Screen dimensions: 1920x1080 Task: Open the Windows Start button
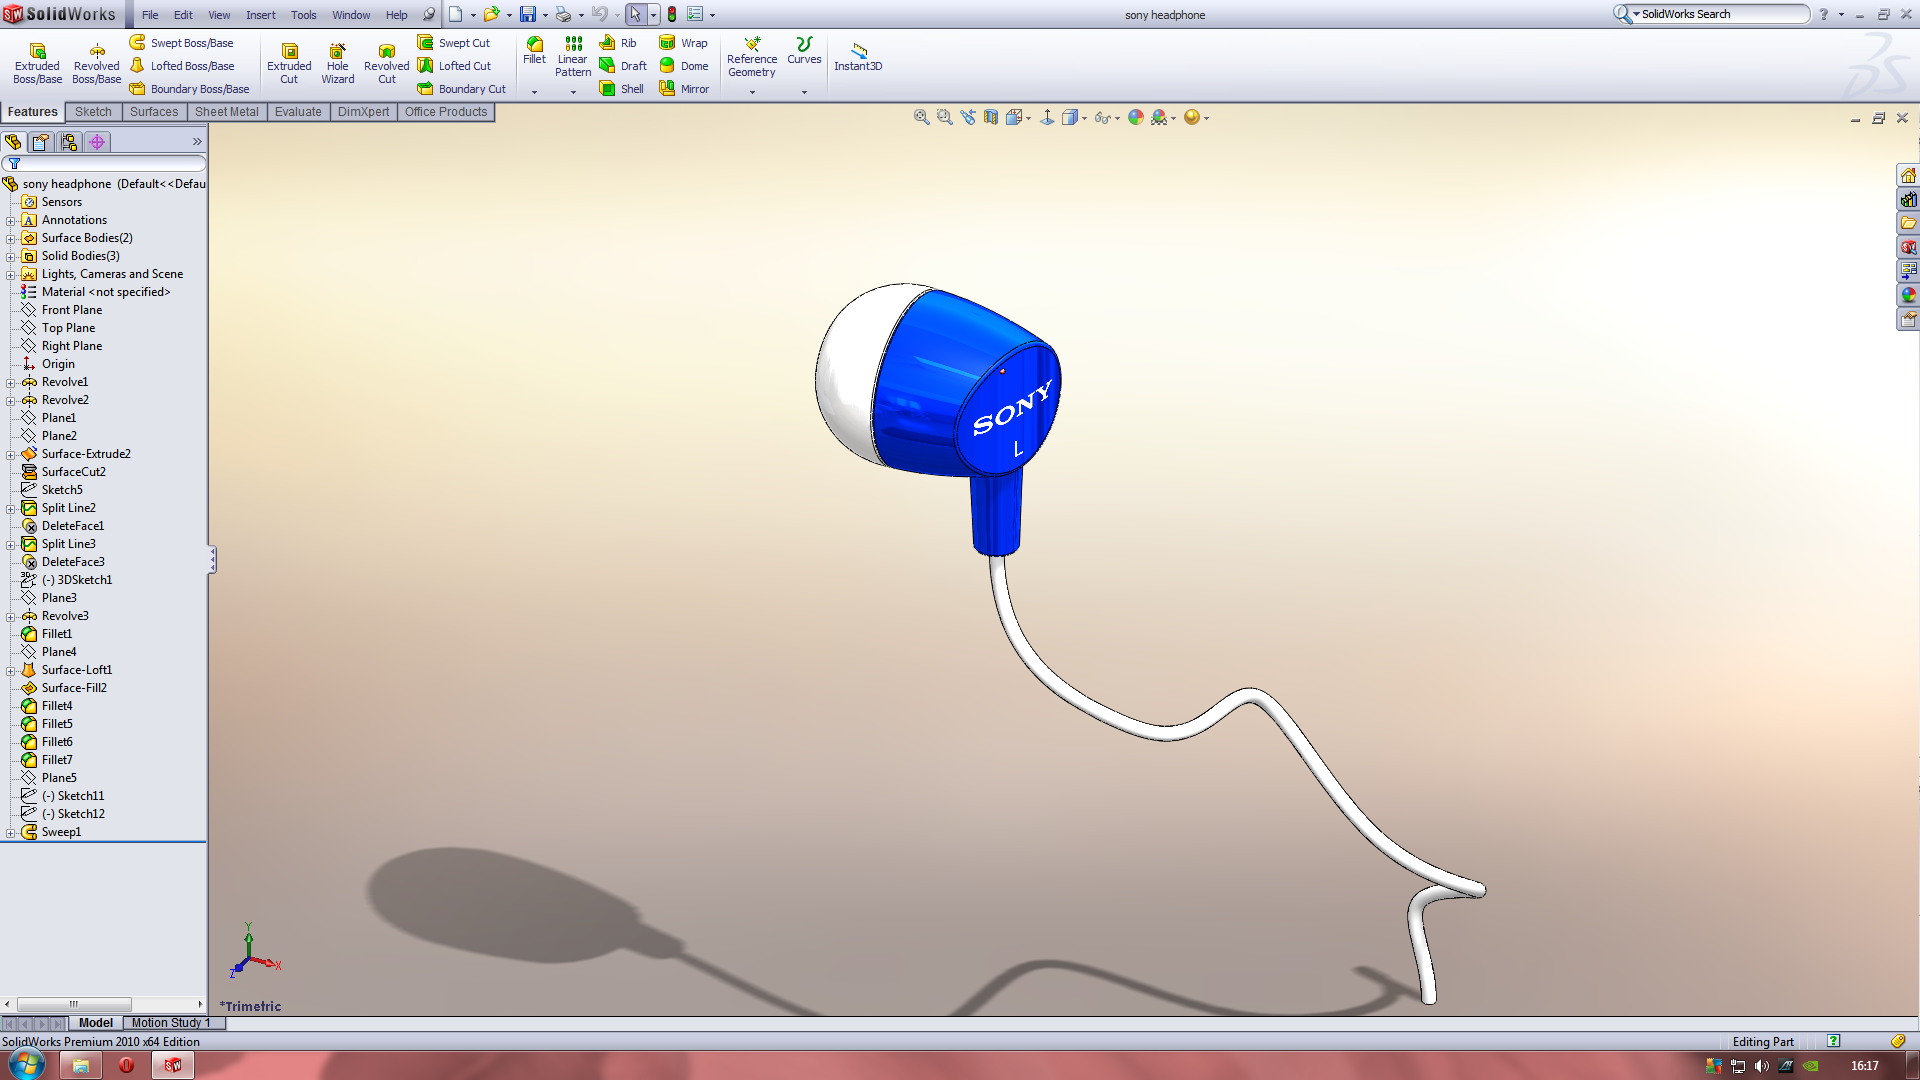click(x=27, y=1065)
